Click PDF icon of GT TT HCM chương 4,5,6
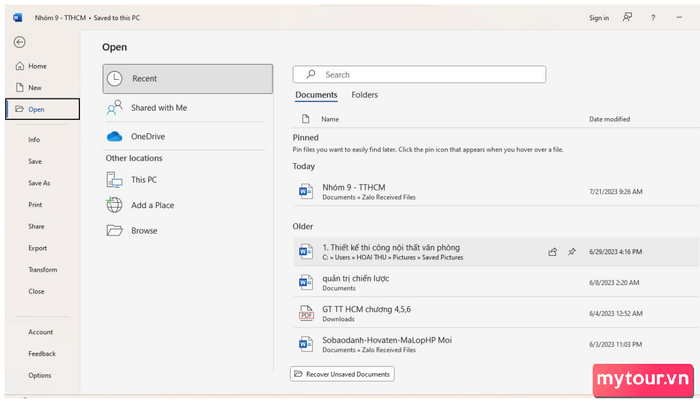The image size is (700, 405). (306, 313)
